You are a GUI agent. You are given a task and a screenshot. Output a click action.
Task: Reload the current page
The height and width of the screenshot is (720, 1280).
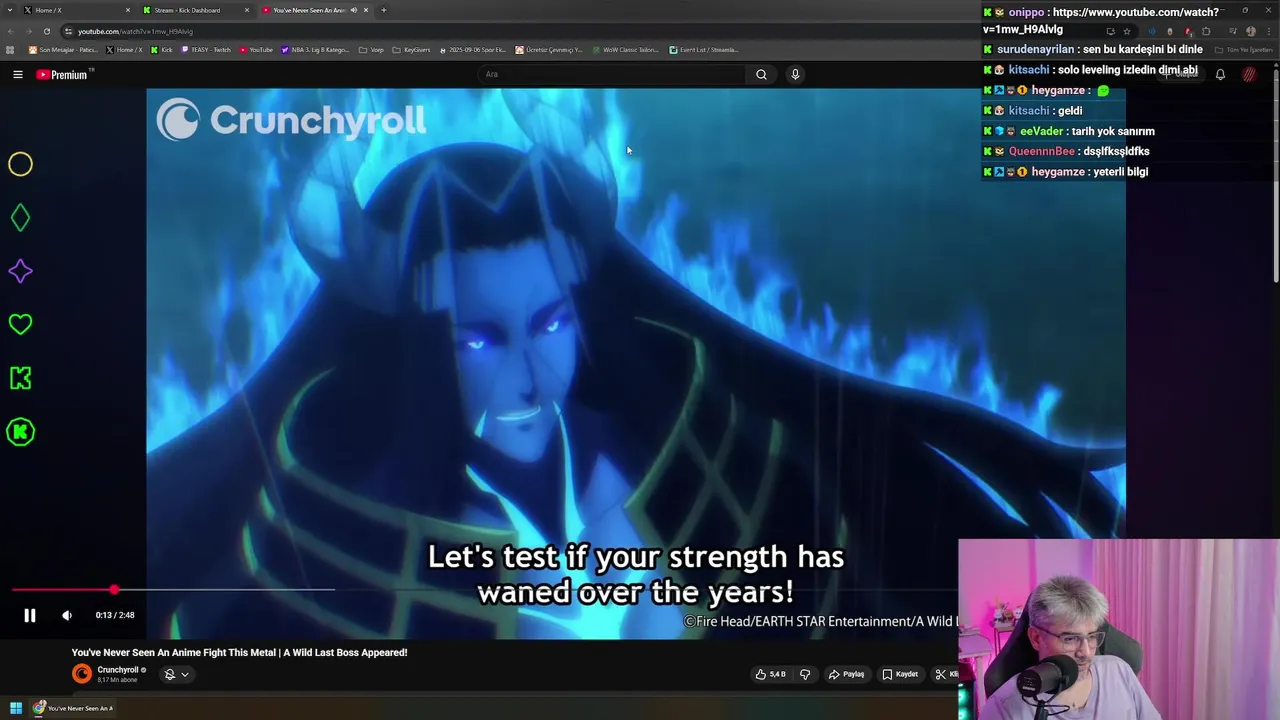click(46, 31)
